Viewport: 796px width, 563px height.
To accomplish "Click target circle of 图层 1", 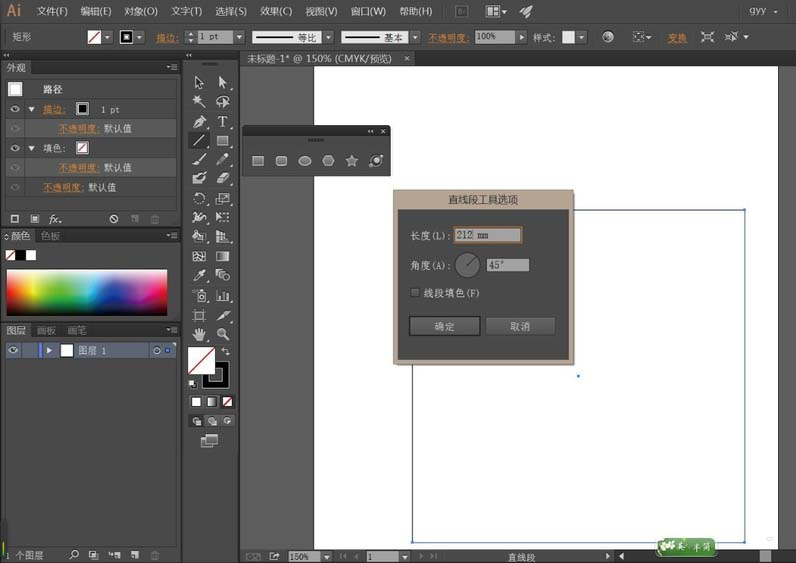I will point(157,350).
